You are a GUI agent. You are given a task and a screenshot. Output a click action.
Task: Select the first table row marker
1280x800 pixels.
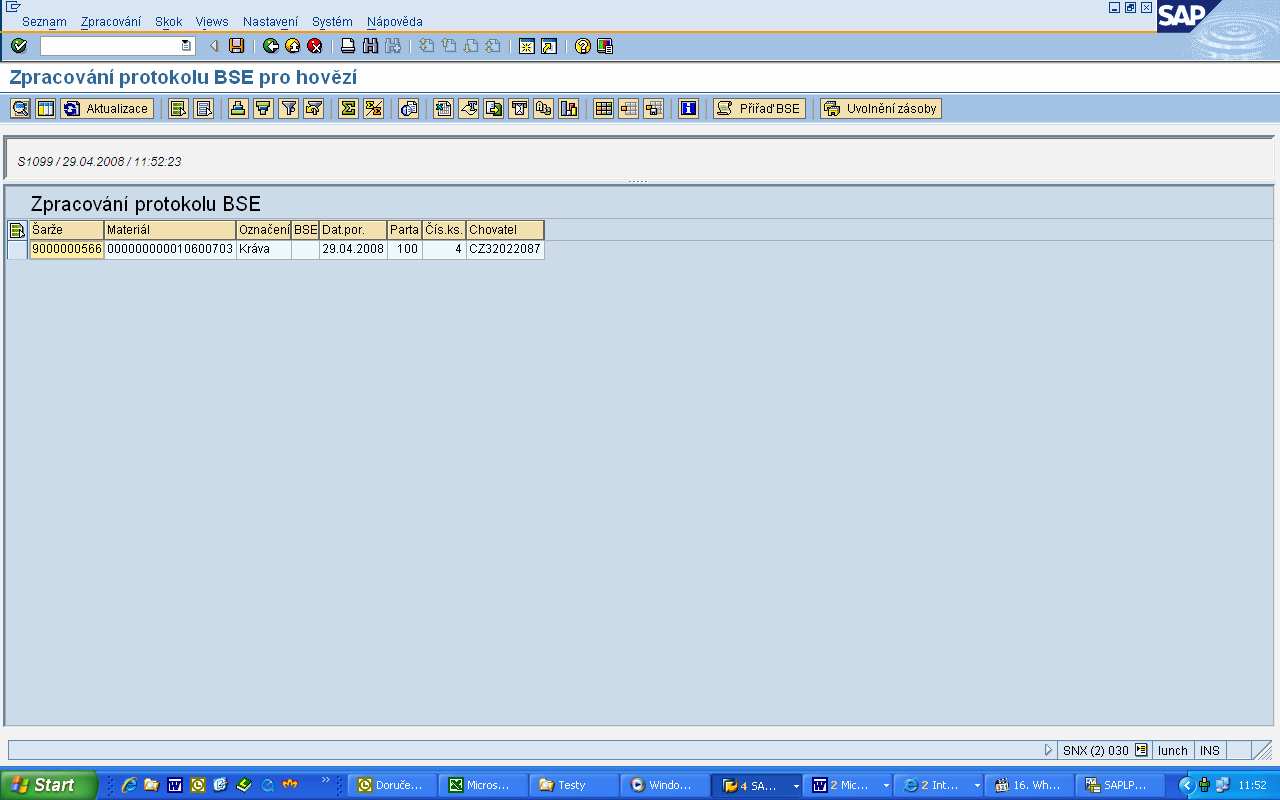[17, 249]
